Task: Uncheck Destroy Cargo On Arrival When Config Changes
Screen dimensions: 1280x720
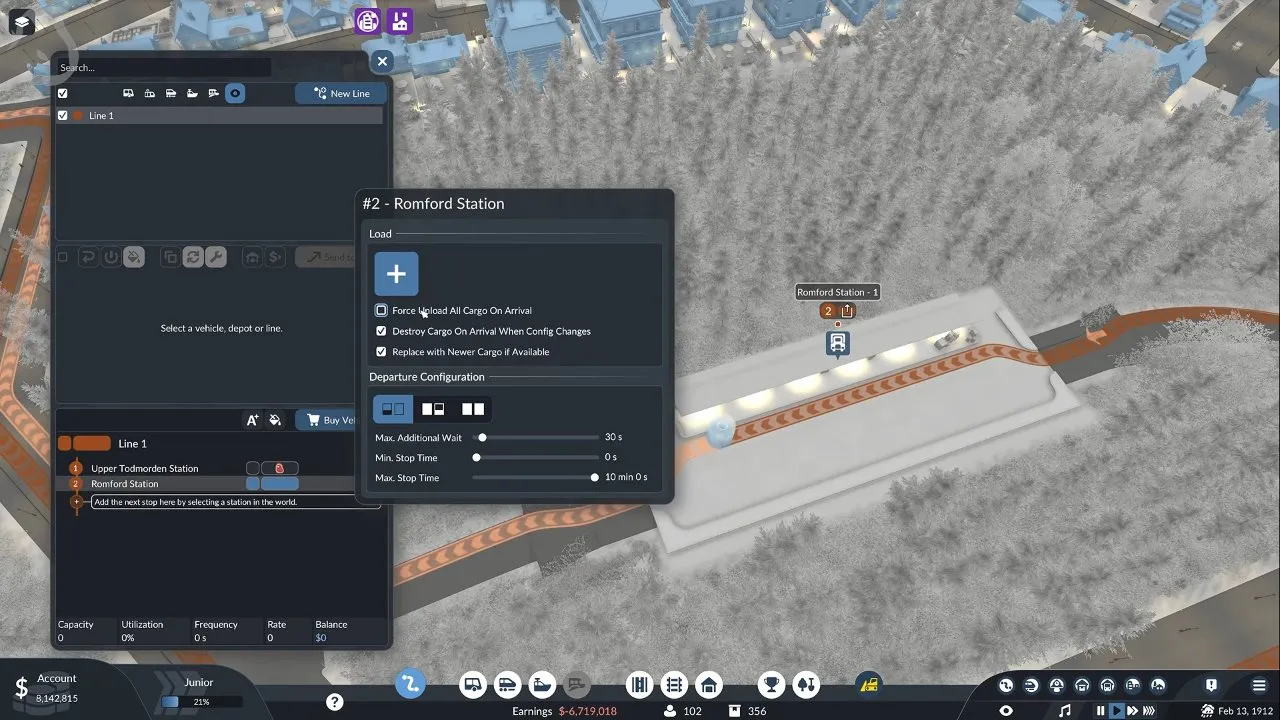Action: coord(381,331)
